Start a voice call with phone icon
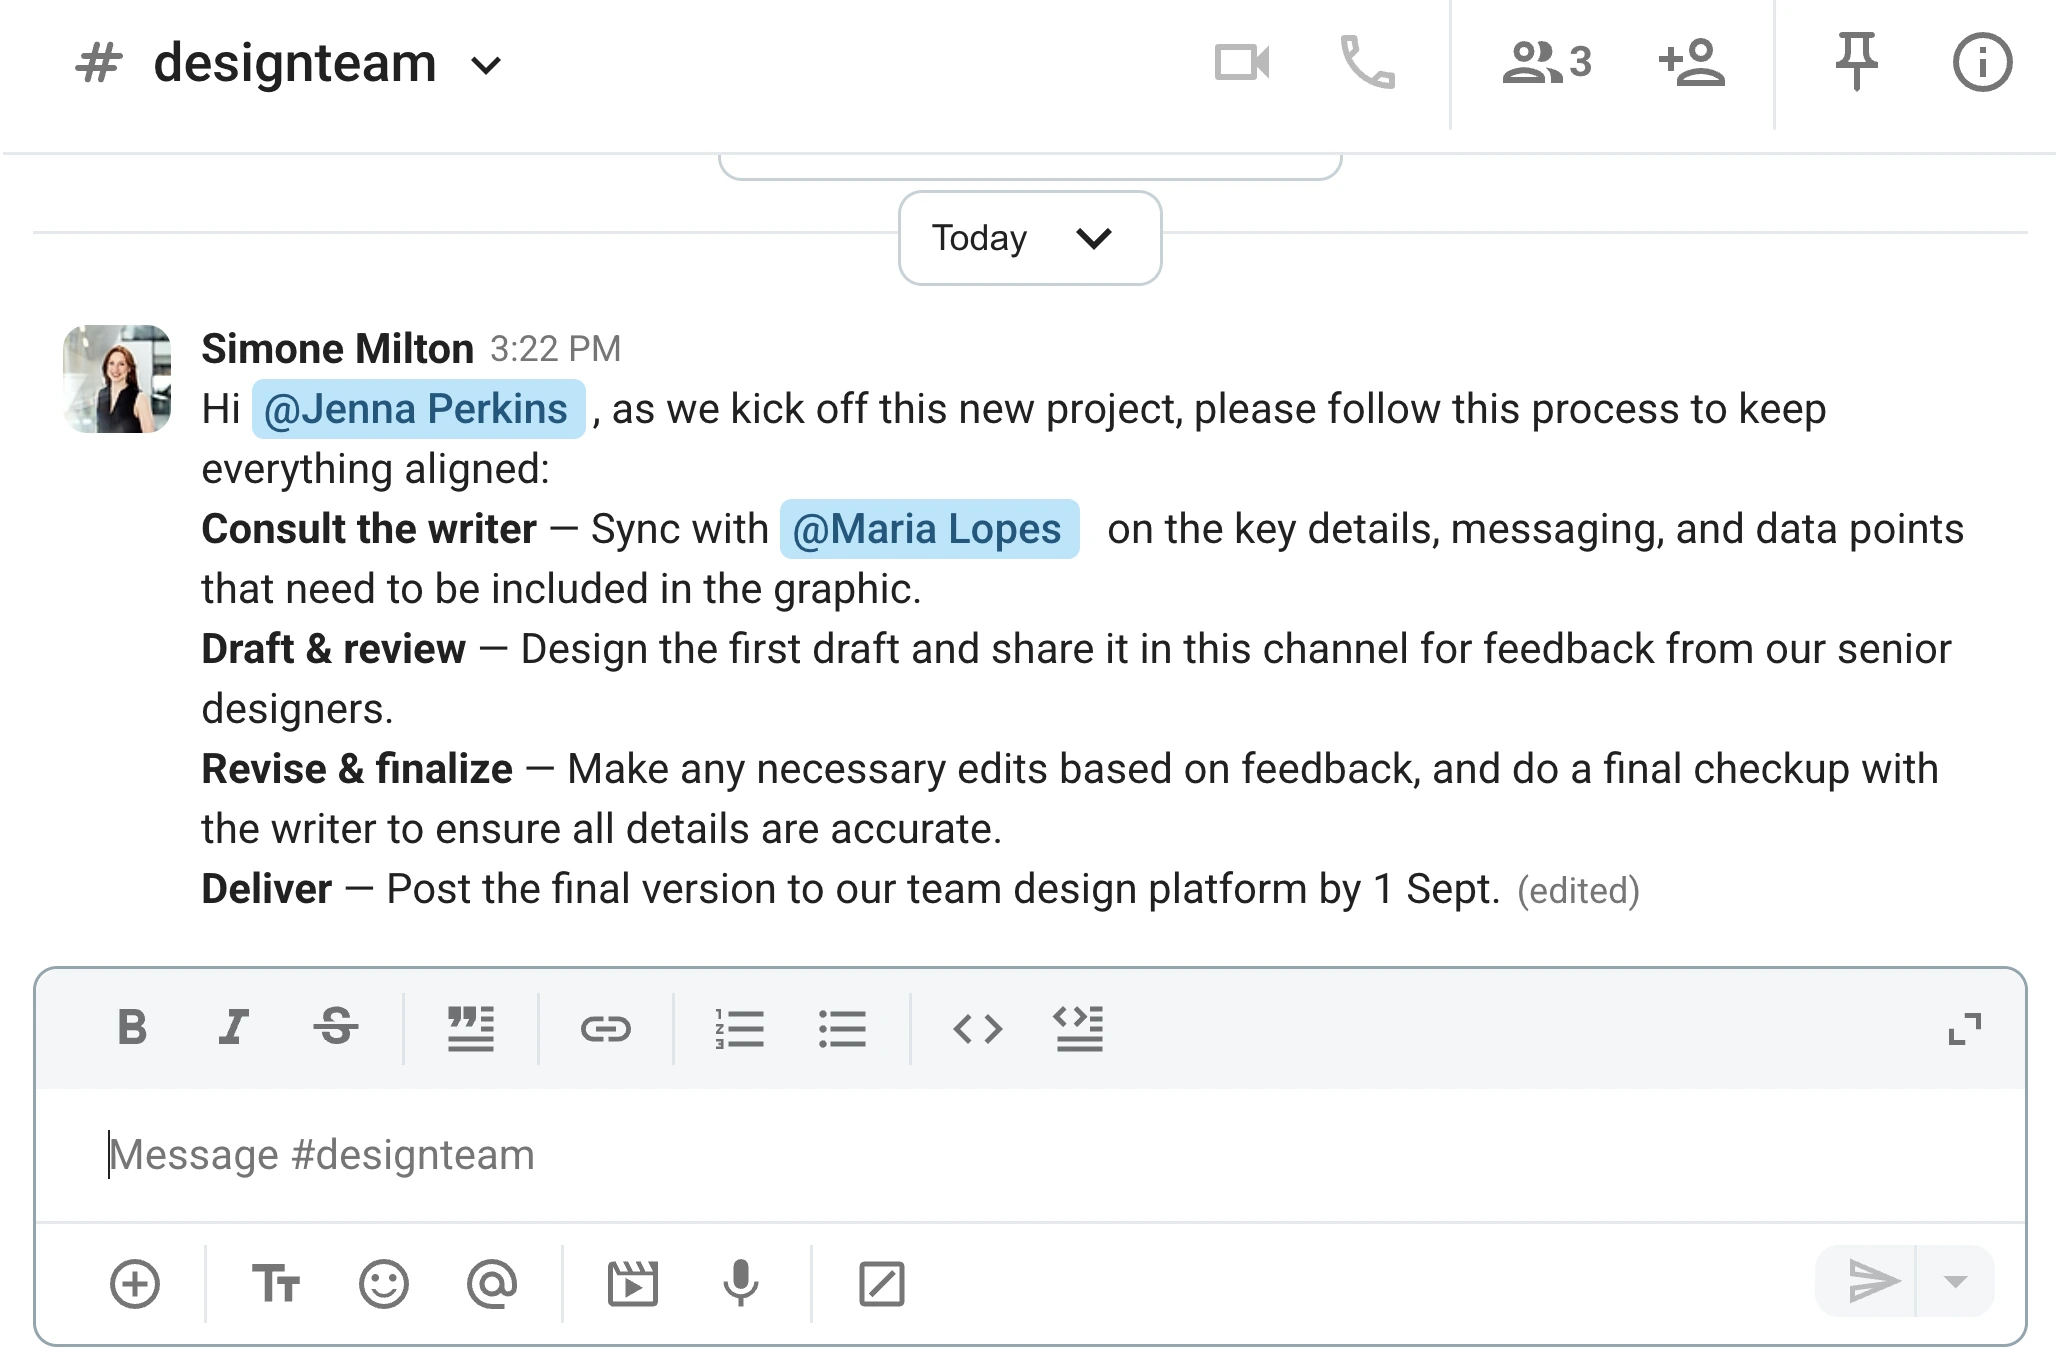Viewport: 2056px width, 1366px height. pyautogui.click(x=1367, y=63)
